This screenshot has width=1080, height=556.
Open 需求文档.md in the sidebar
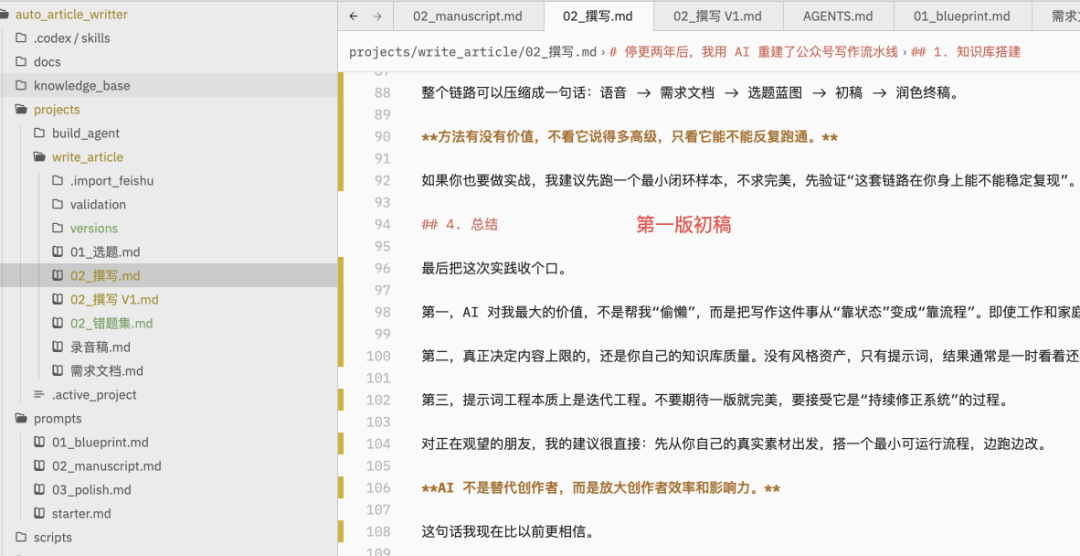click(x=107, y=371)
